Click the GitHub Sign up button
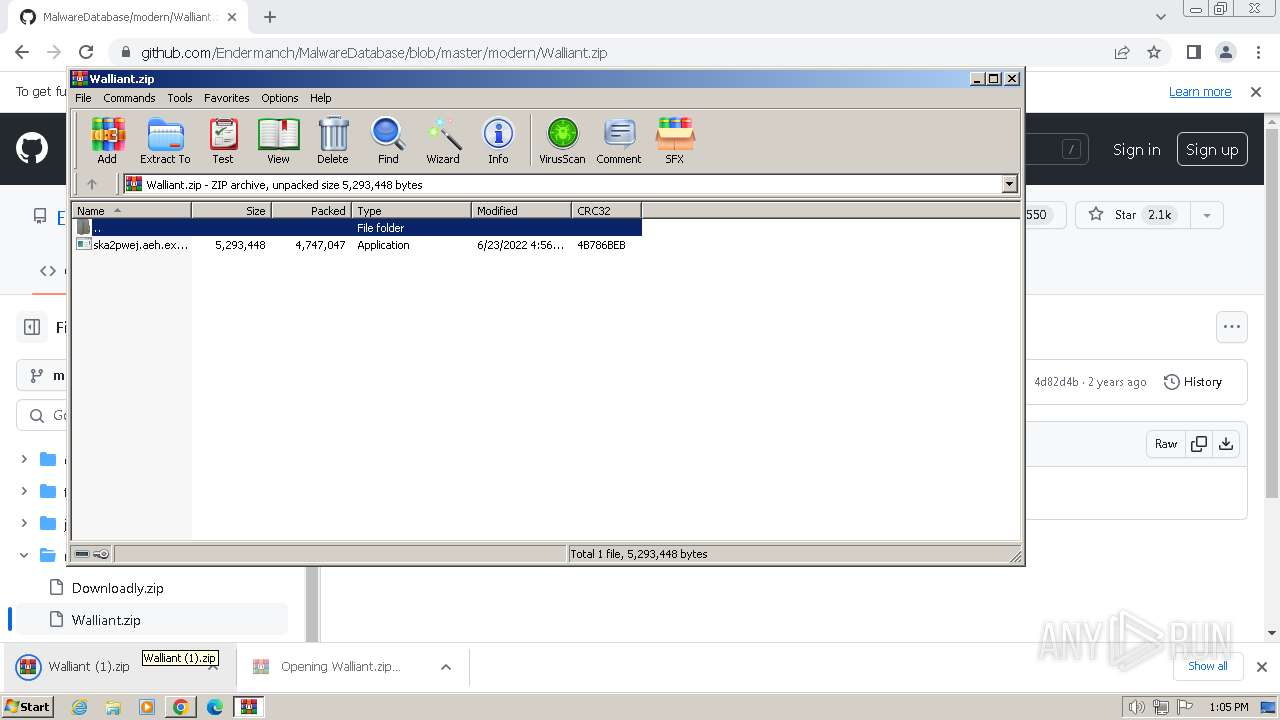 point(1212,149)
